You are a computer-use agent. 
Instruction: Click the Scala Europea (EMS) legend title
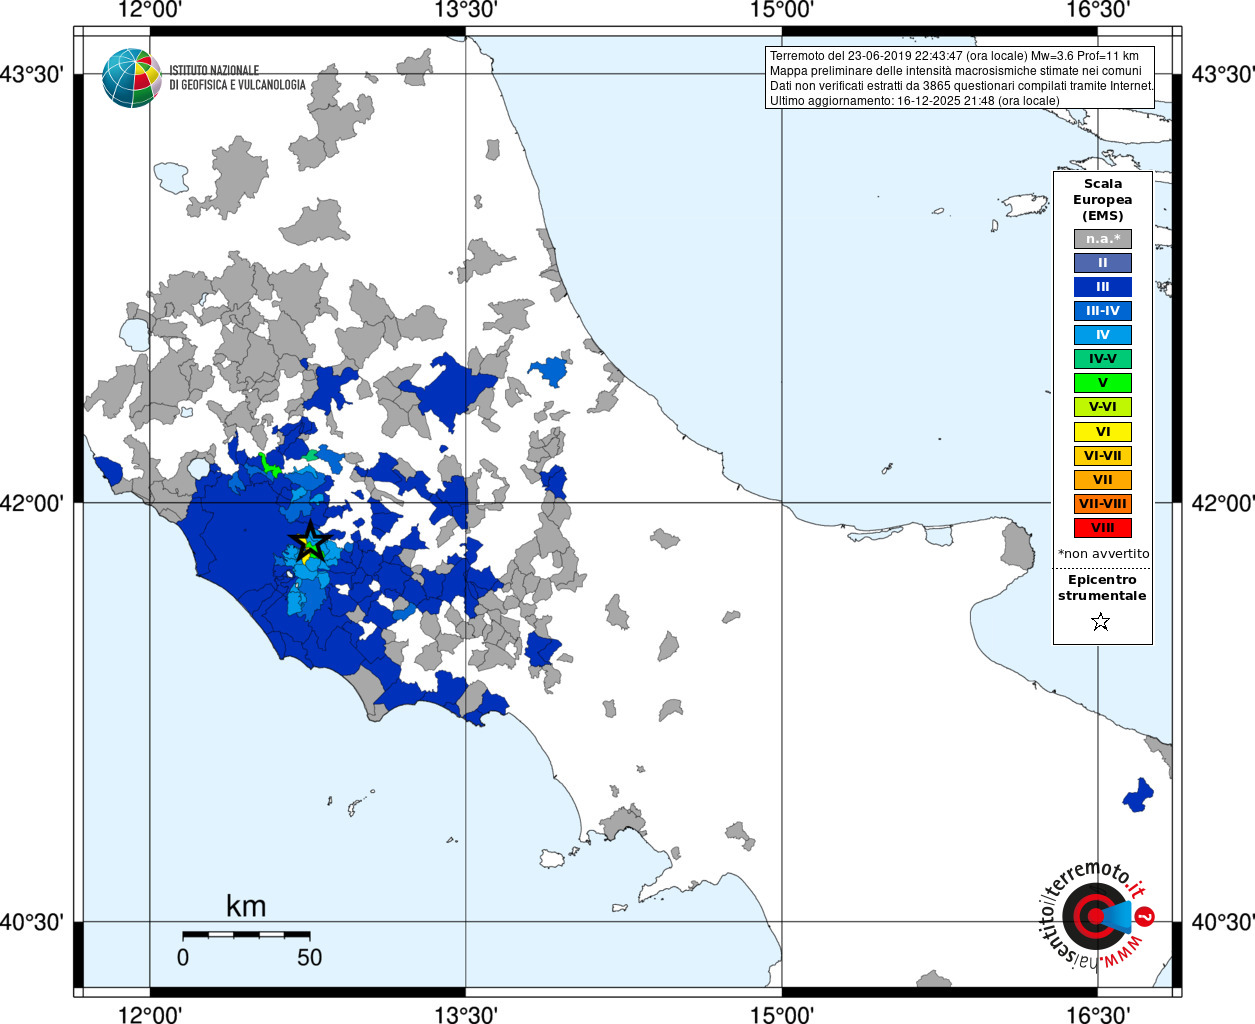[x=1103, y=200]
